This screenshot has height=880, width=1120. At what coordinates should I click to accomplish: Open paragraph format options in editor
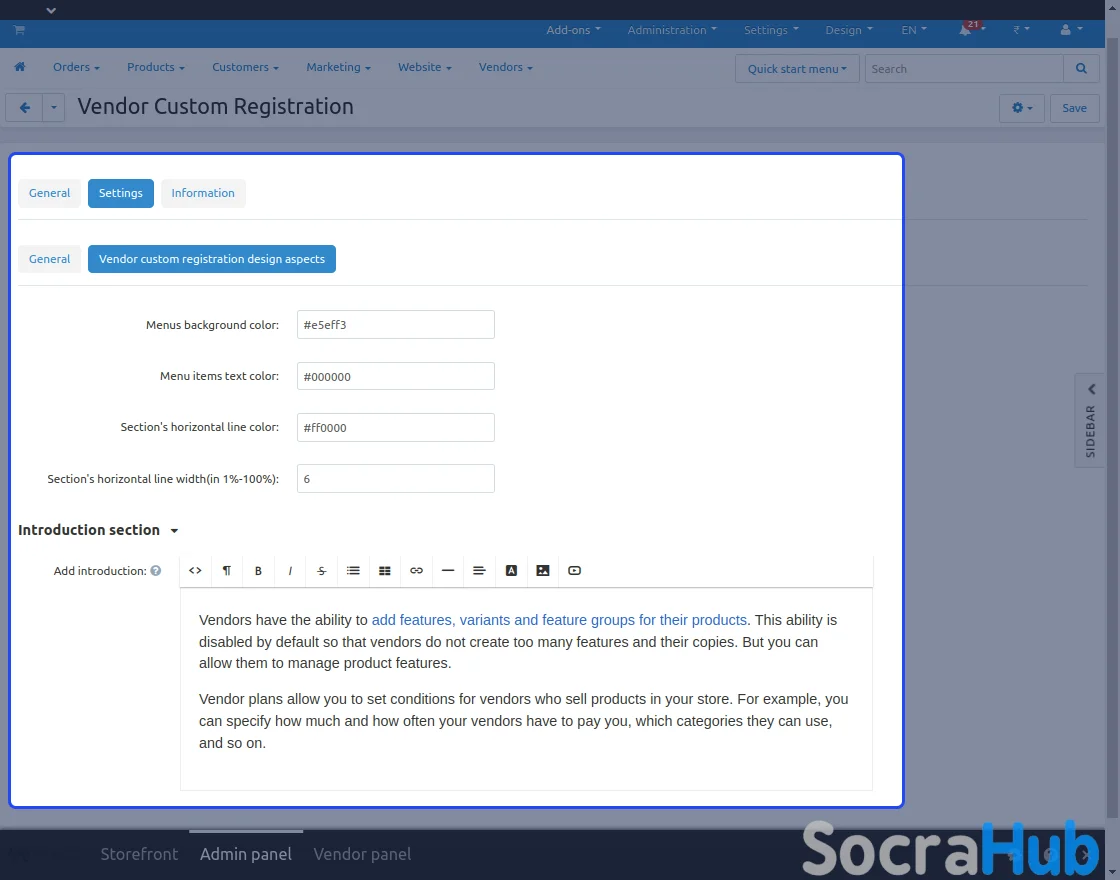(226, 571)
